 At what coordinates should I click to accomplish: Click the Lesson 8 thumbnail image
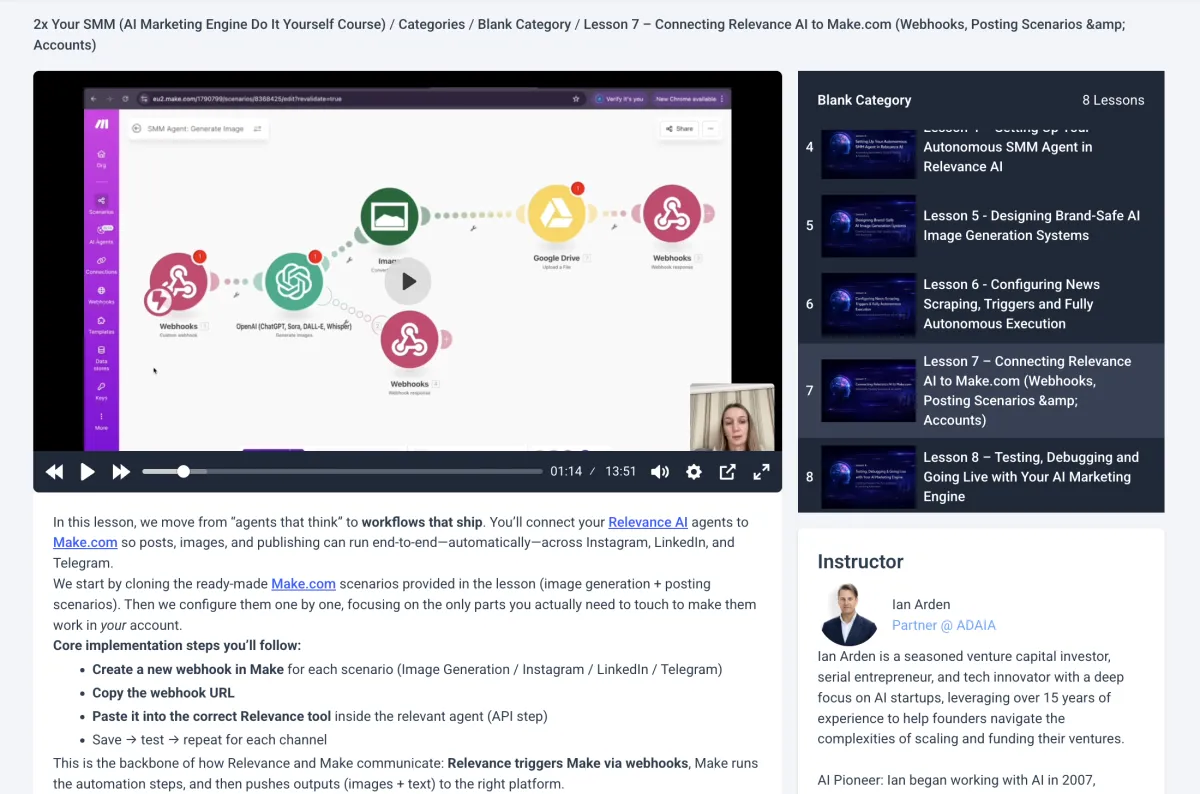pyautogui.click(x=868, y=477)
